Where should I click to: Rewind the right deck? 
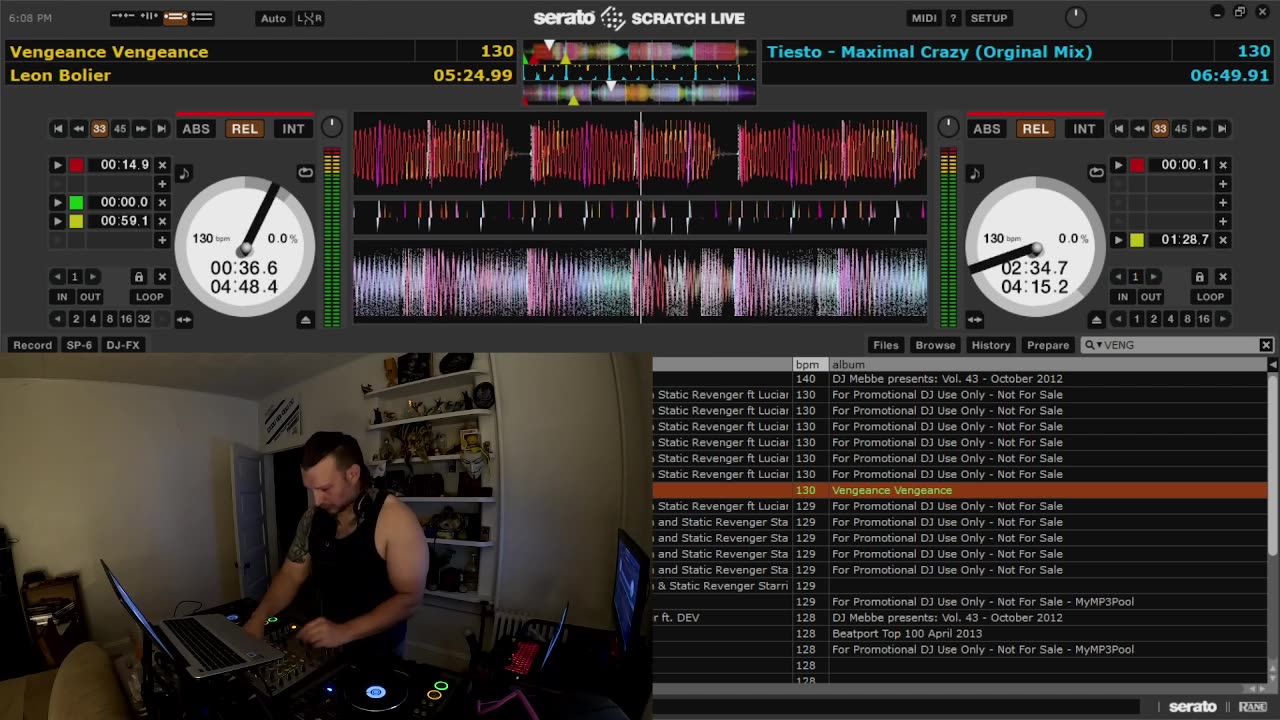(1139, 128)
